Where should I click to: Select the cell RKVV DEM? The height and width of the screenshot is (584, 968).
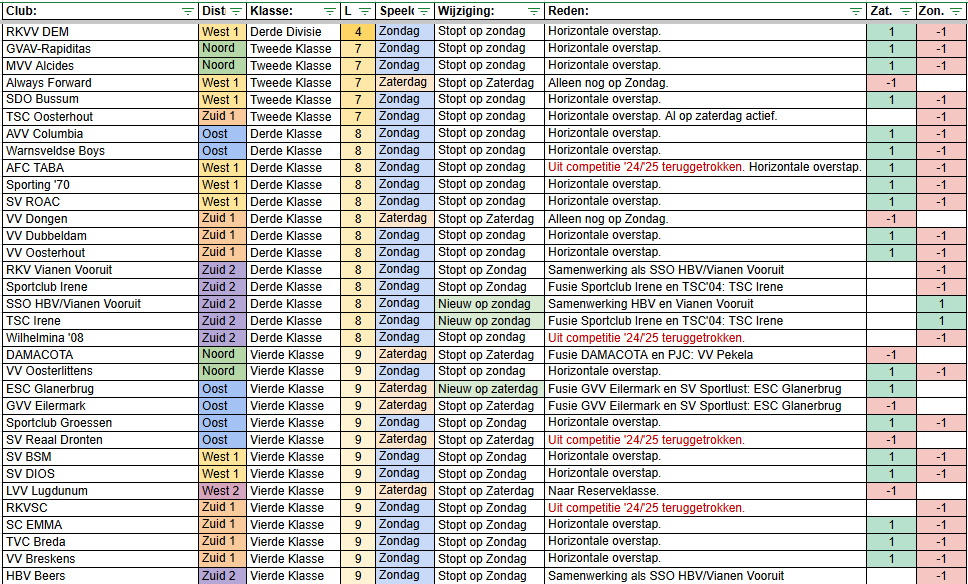coord(101,31)
